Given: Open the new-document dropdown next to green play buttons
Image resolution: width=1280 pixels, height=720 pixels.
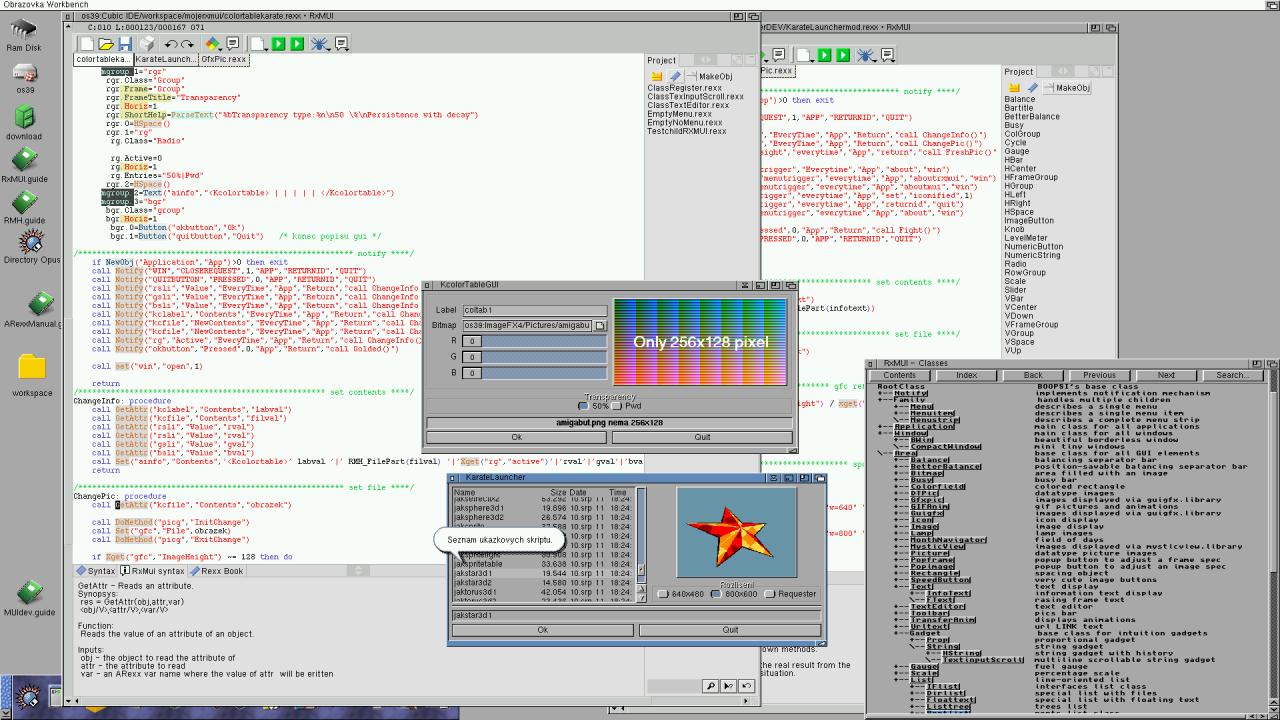Looking at the screenshot, I should tap(258, 44).
